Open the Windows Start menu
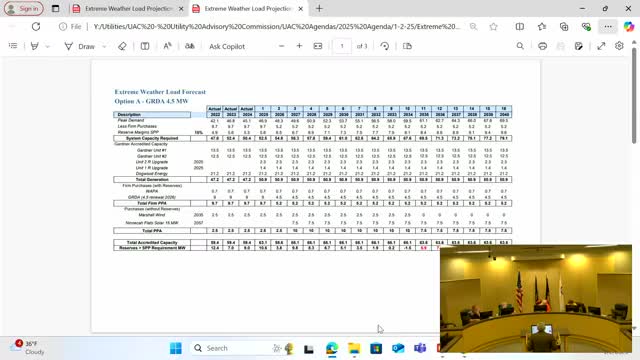The image size is (640, 360). point(176,348)
